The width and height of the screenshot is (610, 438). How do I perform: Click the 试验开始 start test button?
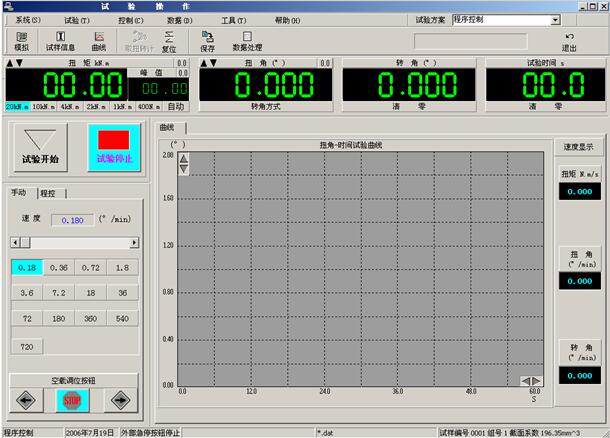(x=40, y=146)
